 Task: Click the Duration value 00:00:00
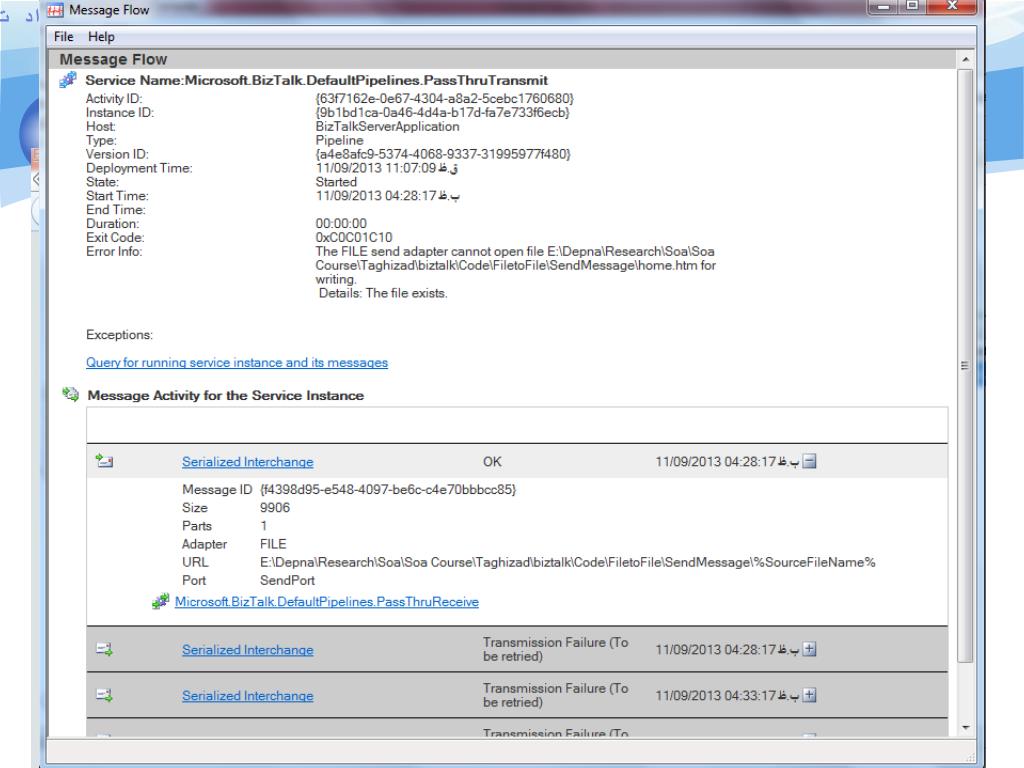[x=341, y=223]
